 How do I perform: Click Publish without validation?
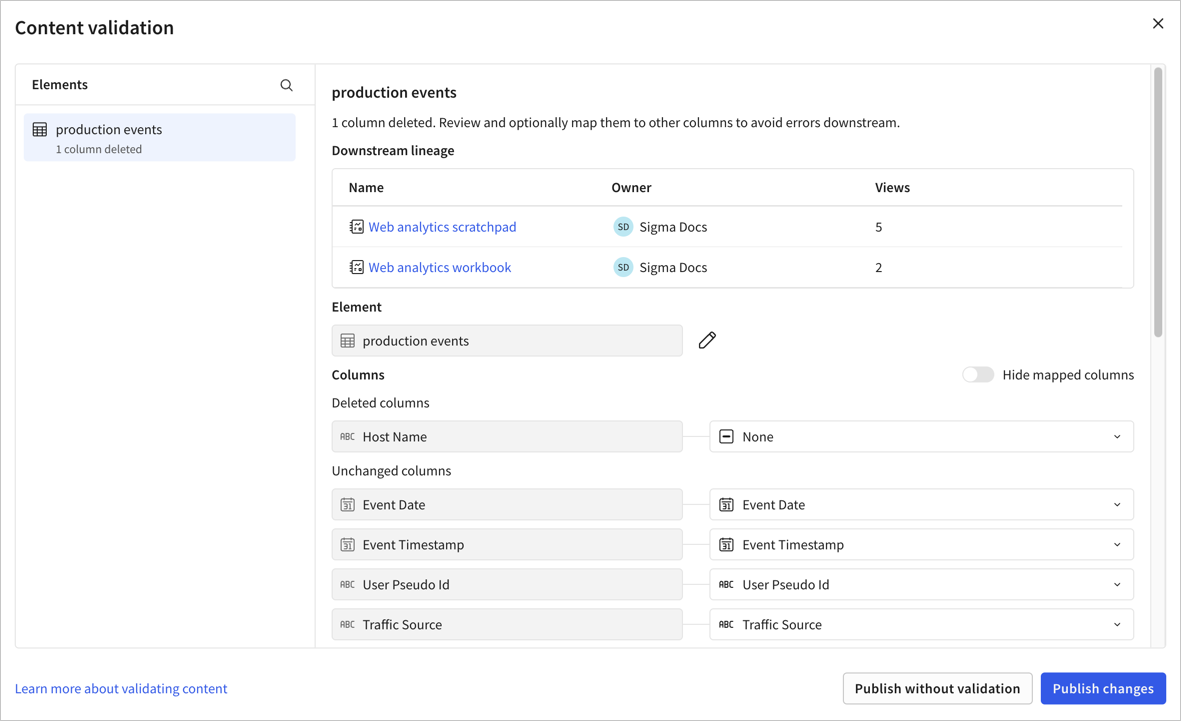point(937,688)
